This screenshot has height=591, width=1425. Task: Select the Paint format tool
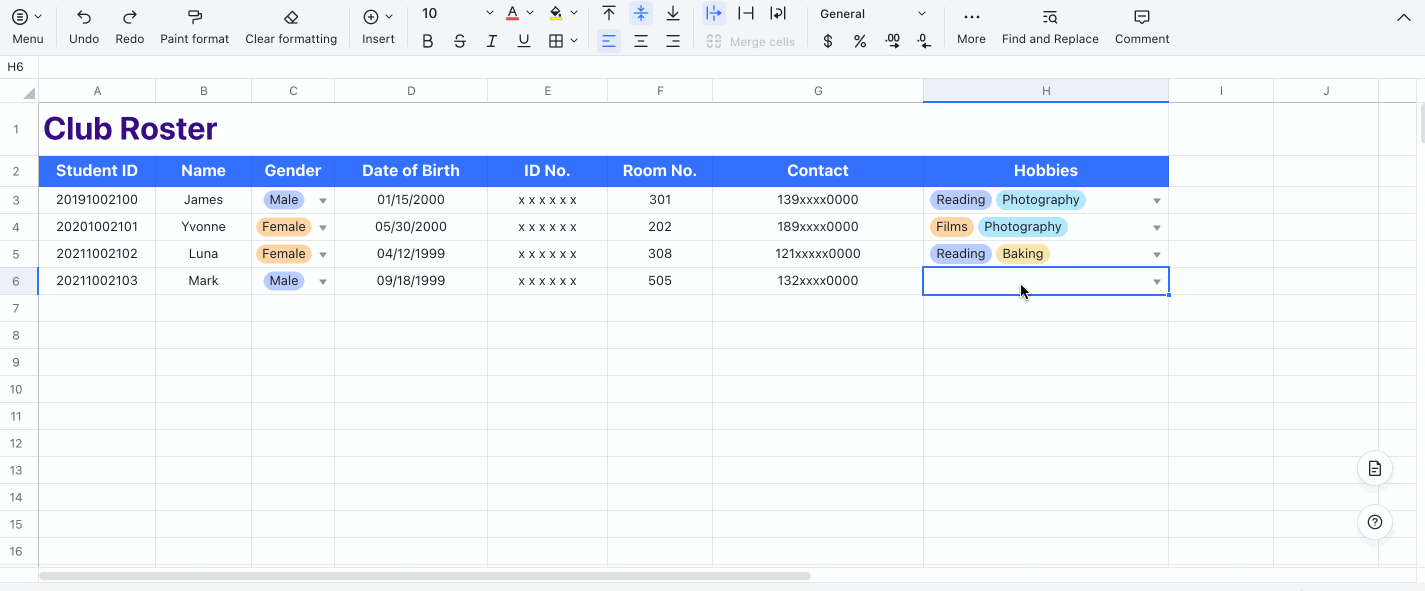pyautogui.click(x=194, y=24)
